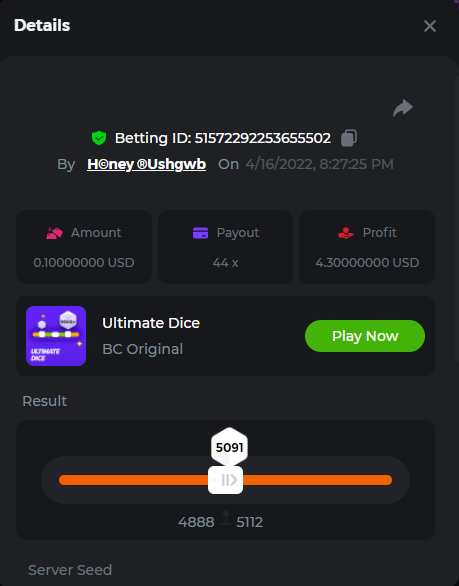
Task: Click the Play Now button
Action: 365,336
